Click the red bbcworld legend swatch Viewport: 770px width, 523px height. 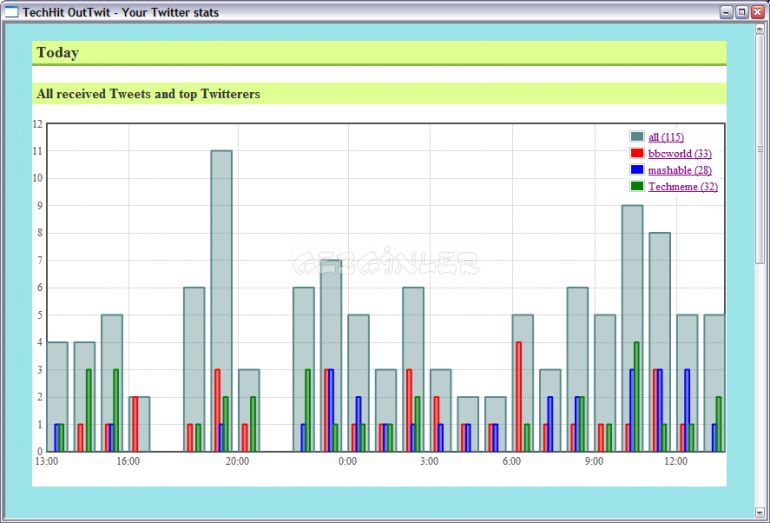point(637,153)
